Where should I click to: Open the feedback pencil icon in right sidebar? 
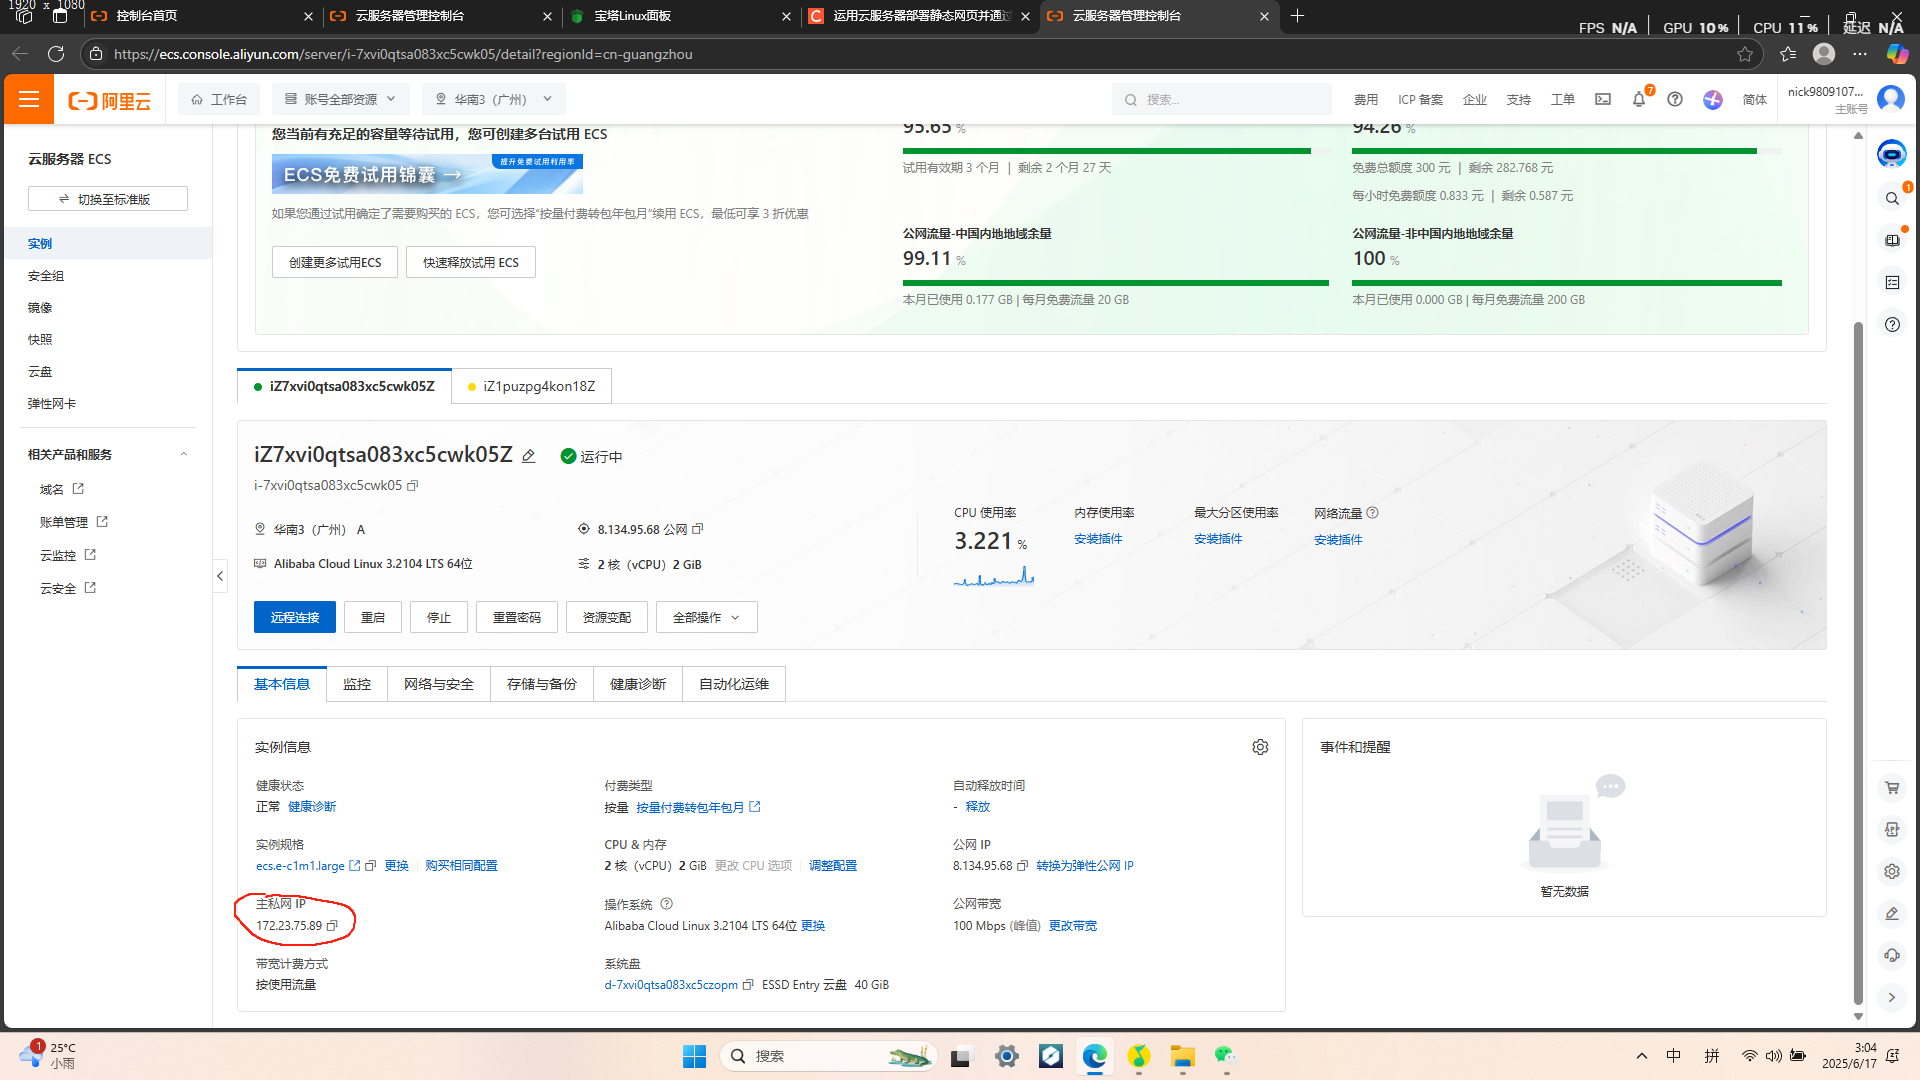click(1892, 913)
